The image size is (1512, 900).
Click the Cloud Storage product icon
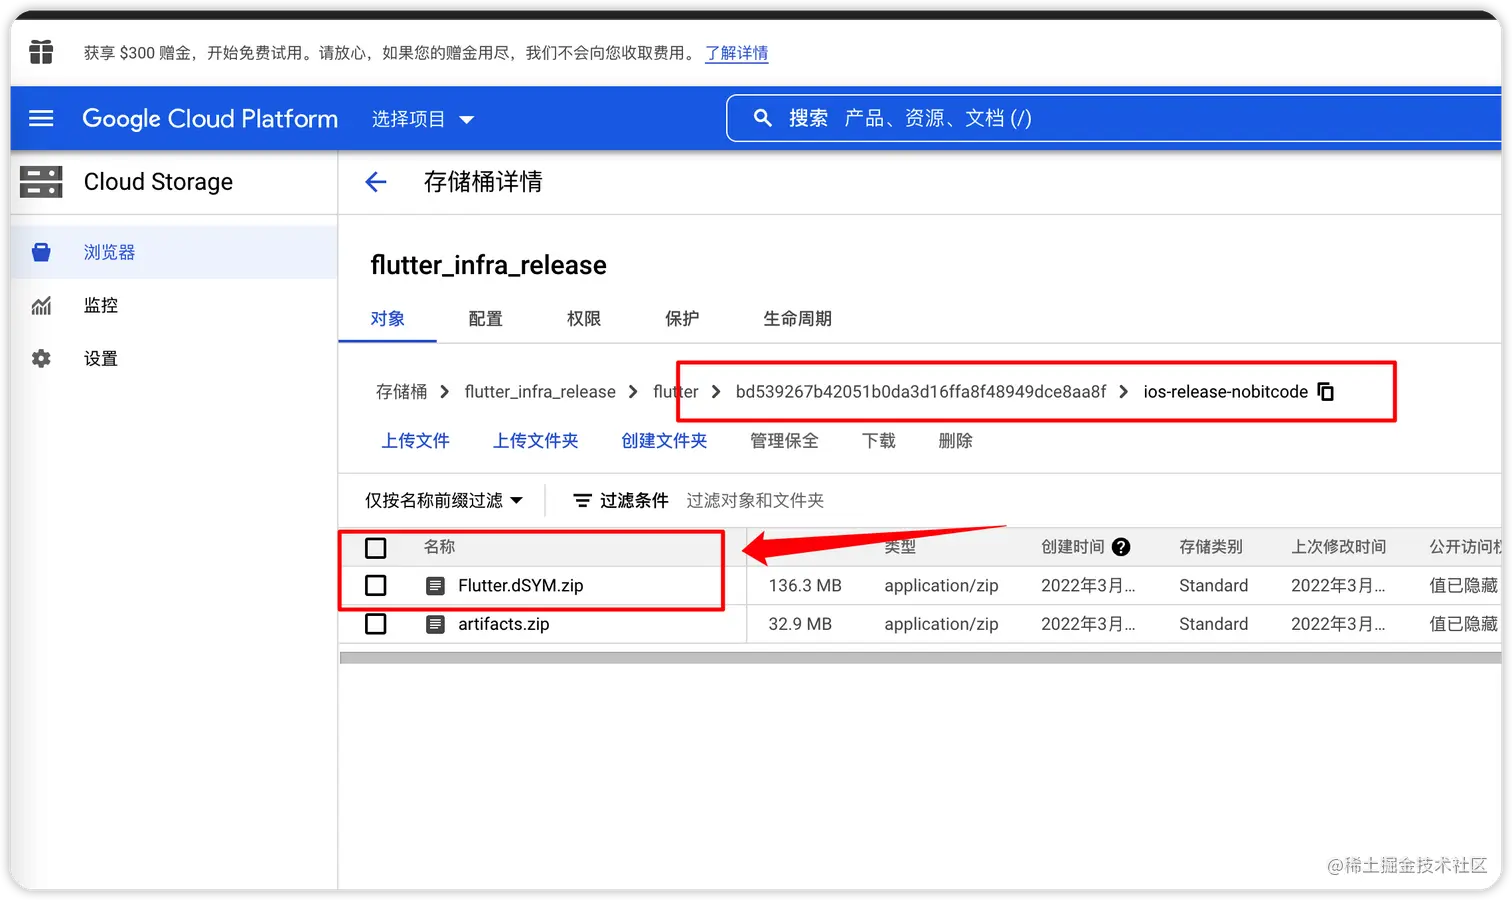[41, 181]
